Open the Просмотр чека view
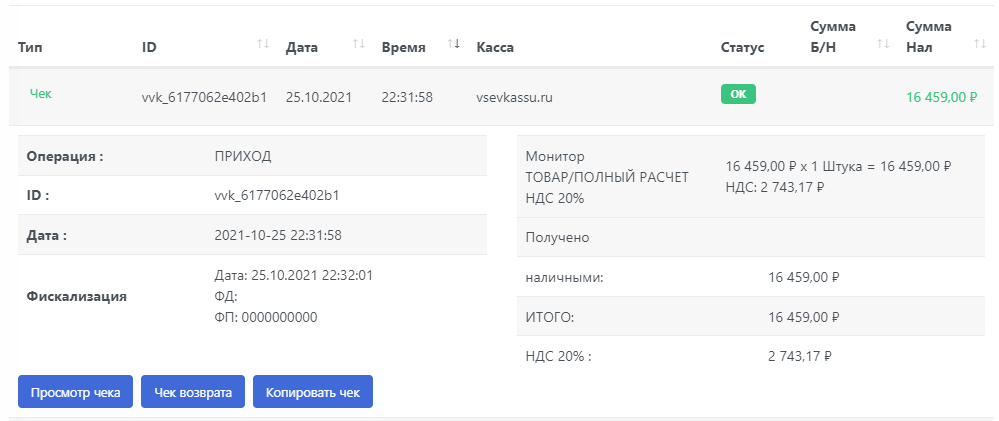This screenshot has width=999, height=421. tap(76, 392)
